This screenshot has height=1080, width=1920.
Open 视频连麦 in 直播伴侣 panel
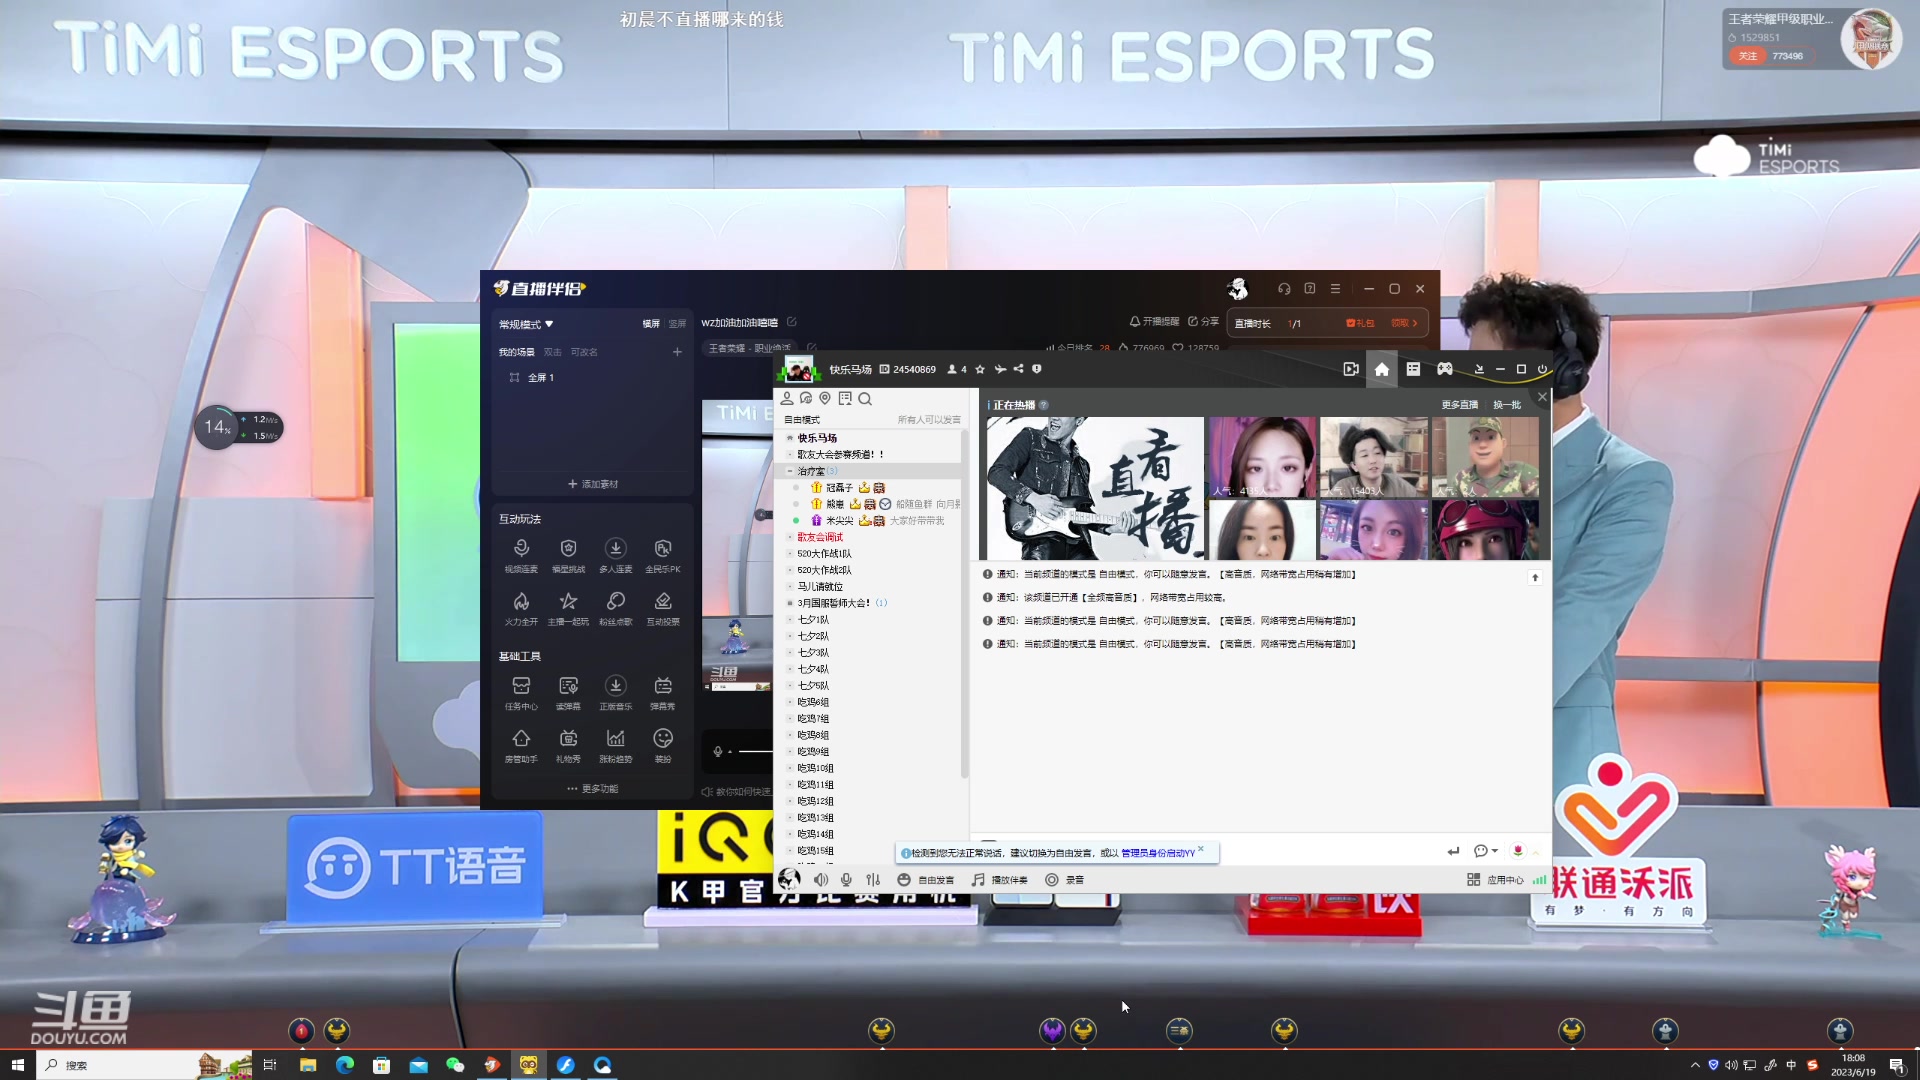pos(521,555)
